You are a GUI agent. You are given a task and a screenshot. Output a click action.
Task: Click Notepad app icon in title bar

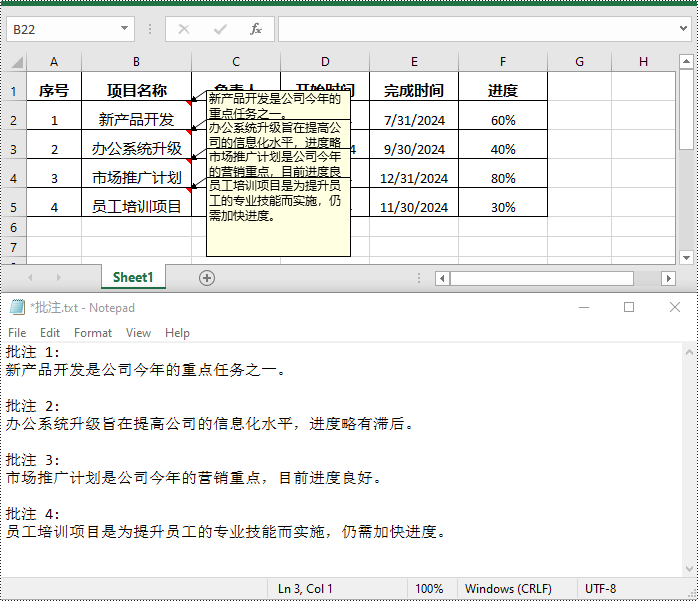coord(17,307)
